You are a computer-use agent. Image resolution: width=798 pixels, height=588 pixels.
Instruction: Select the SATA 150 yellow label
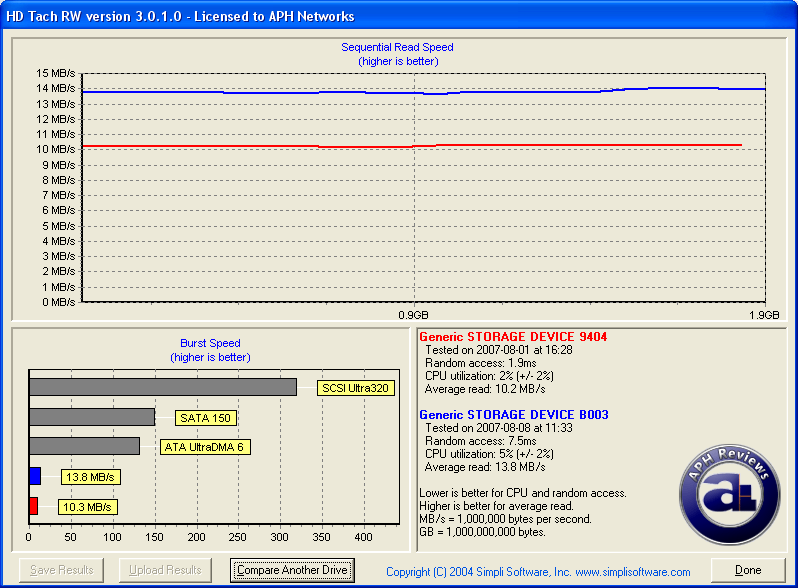pyautogui.click(x=206, y=418)
